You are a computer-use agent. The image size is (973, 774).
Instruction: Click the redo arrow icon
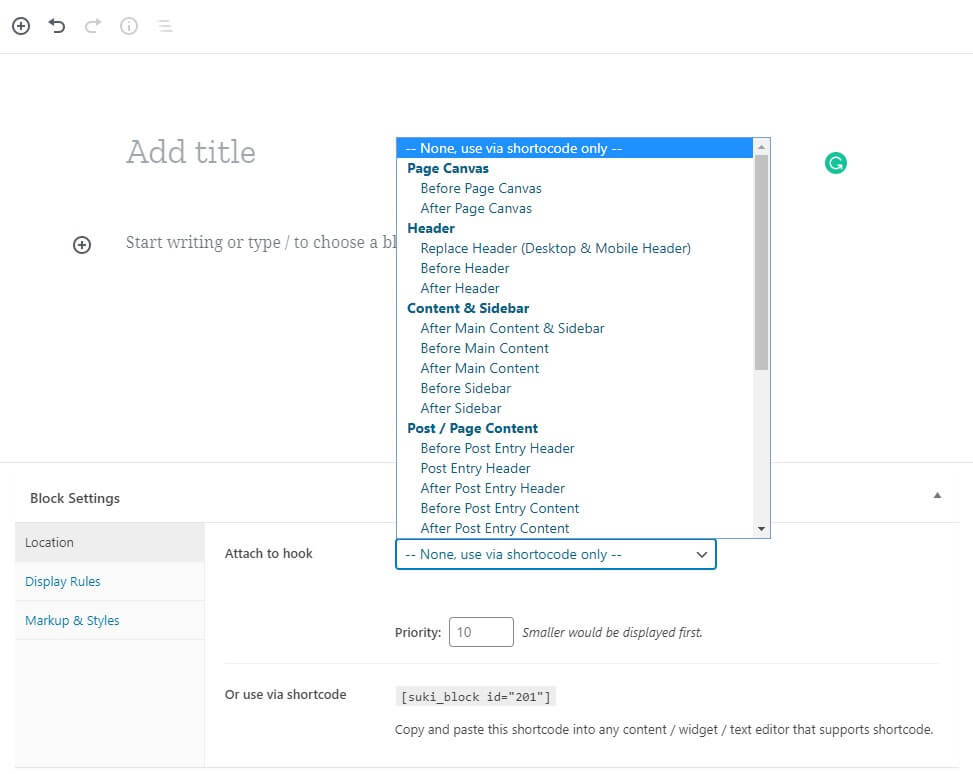coord(93,26)
